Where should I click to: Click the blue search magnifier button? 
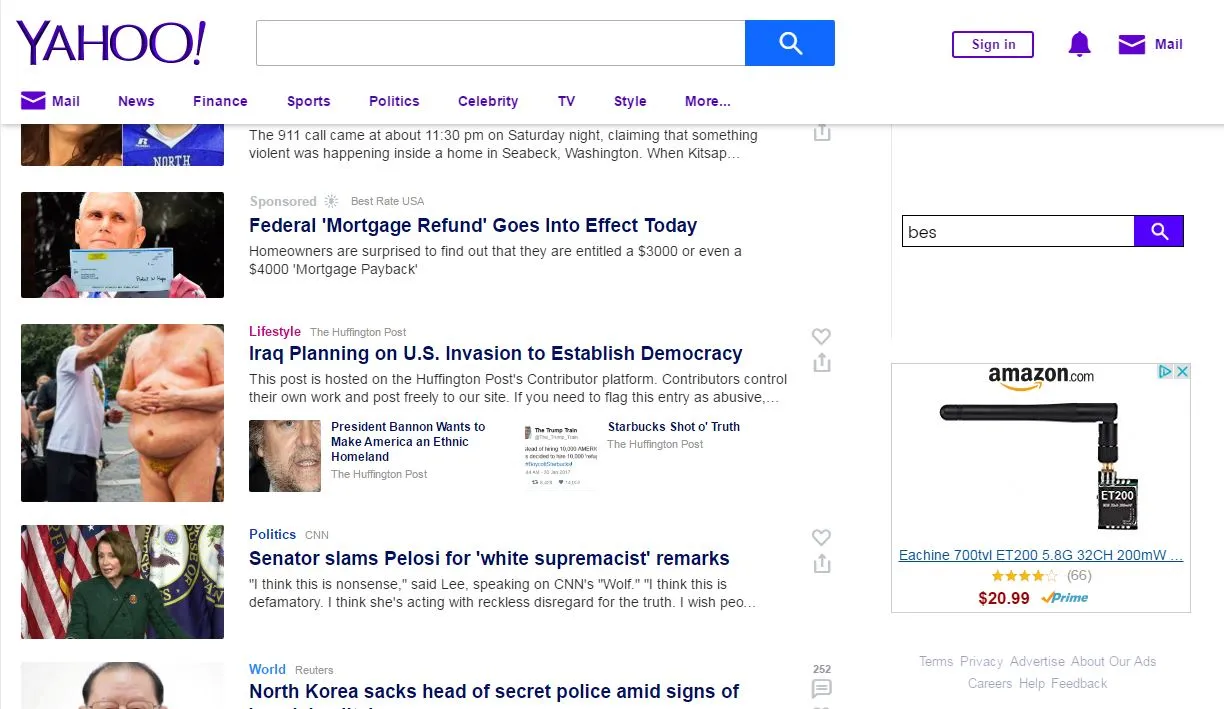[x=789, y=43]
